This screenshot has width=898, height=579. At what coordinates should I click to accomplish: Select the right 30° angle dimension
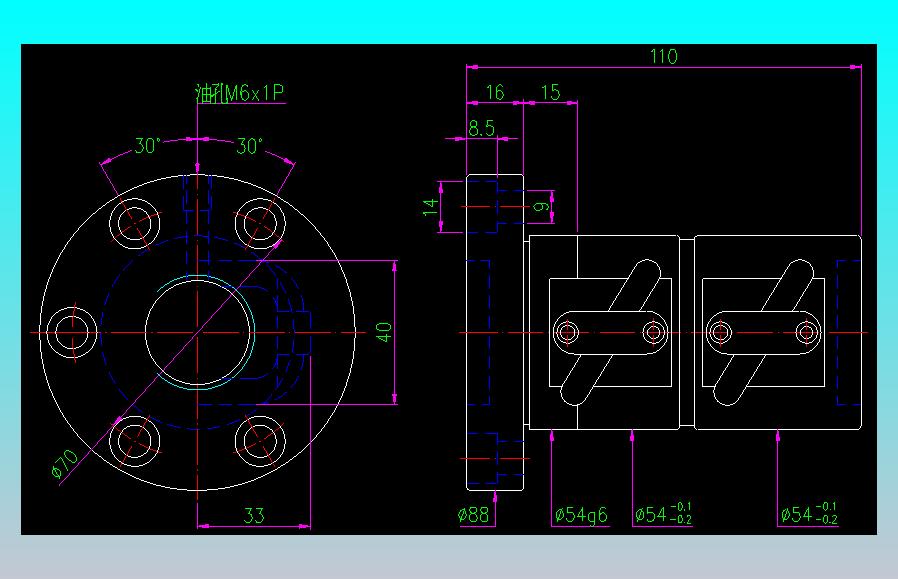[250, 145]
